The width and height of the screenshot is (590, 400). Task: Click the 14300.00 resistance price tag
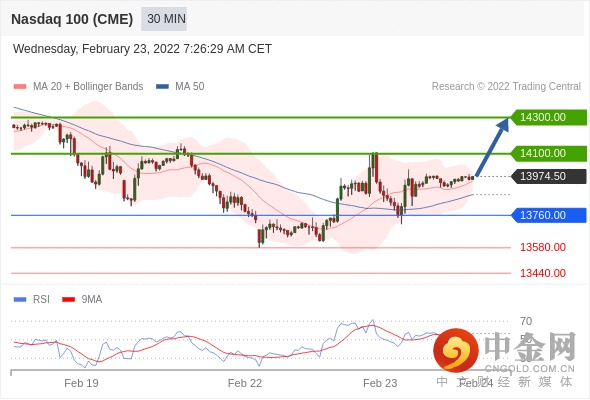[x=548, y=117]
